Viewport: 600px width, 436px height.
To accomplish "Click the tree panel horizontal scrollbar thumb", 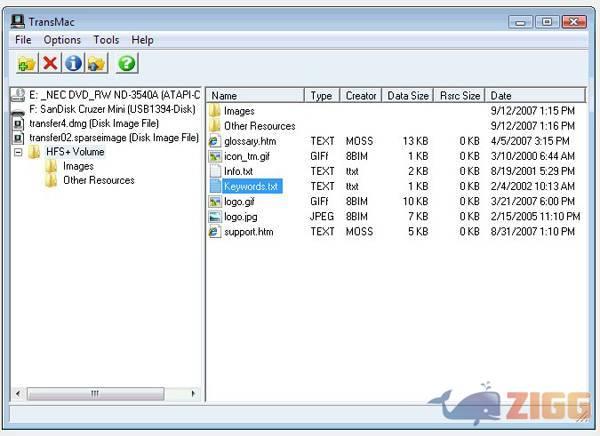I will (x=95, y=394).
